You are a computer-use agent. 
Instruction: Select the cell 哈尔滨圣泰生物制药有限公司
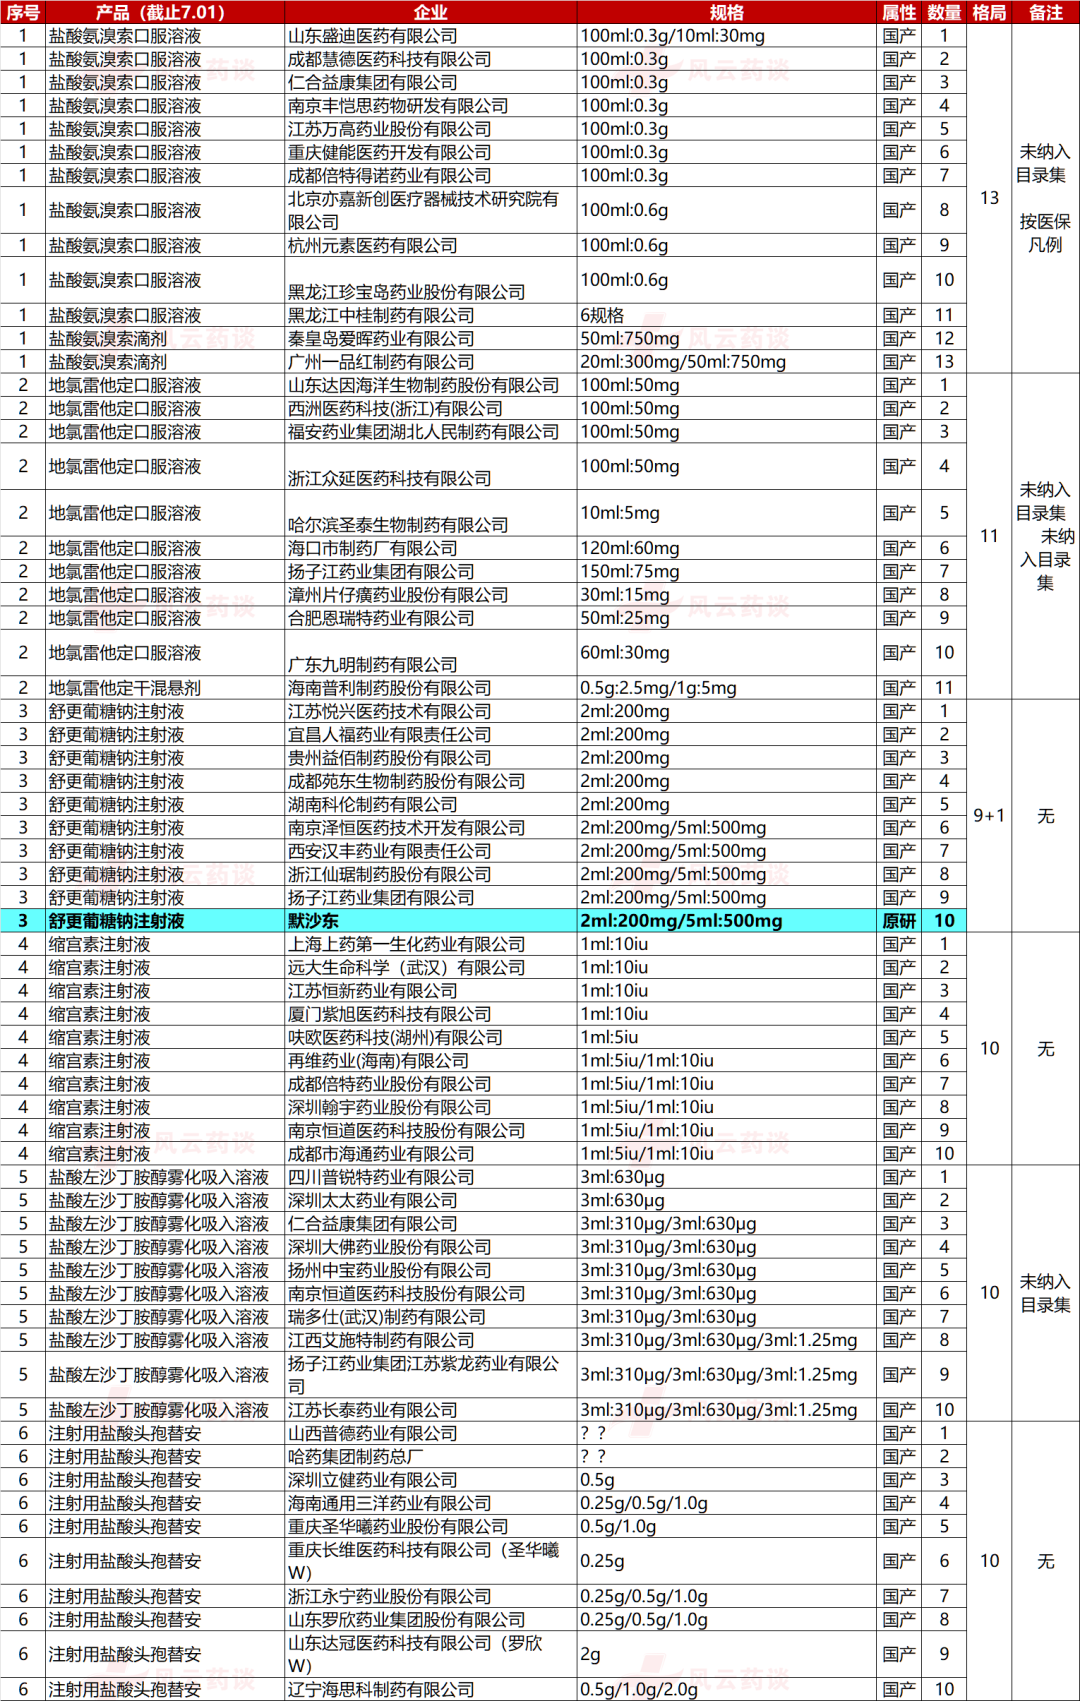(431, 513)
